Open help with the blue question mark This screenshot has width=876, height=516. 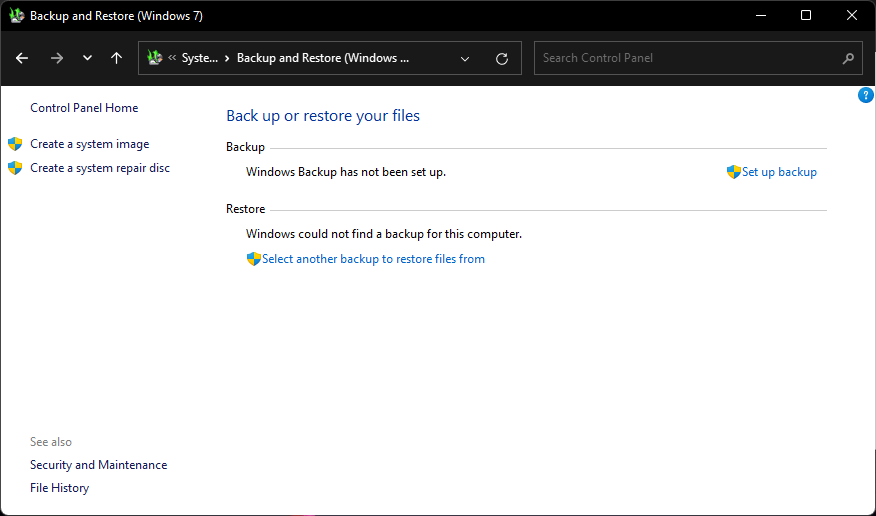pos(865,95)
